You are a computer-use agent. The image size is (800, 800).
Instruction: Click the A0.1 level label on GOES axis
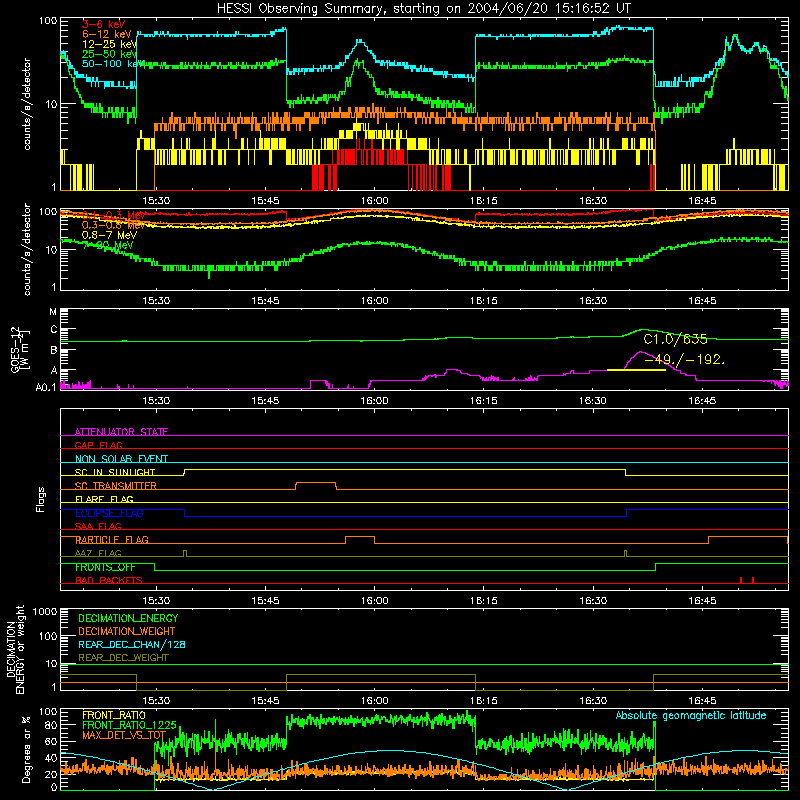46,388
